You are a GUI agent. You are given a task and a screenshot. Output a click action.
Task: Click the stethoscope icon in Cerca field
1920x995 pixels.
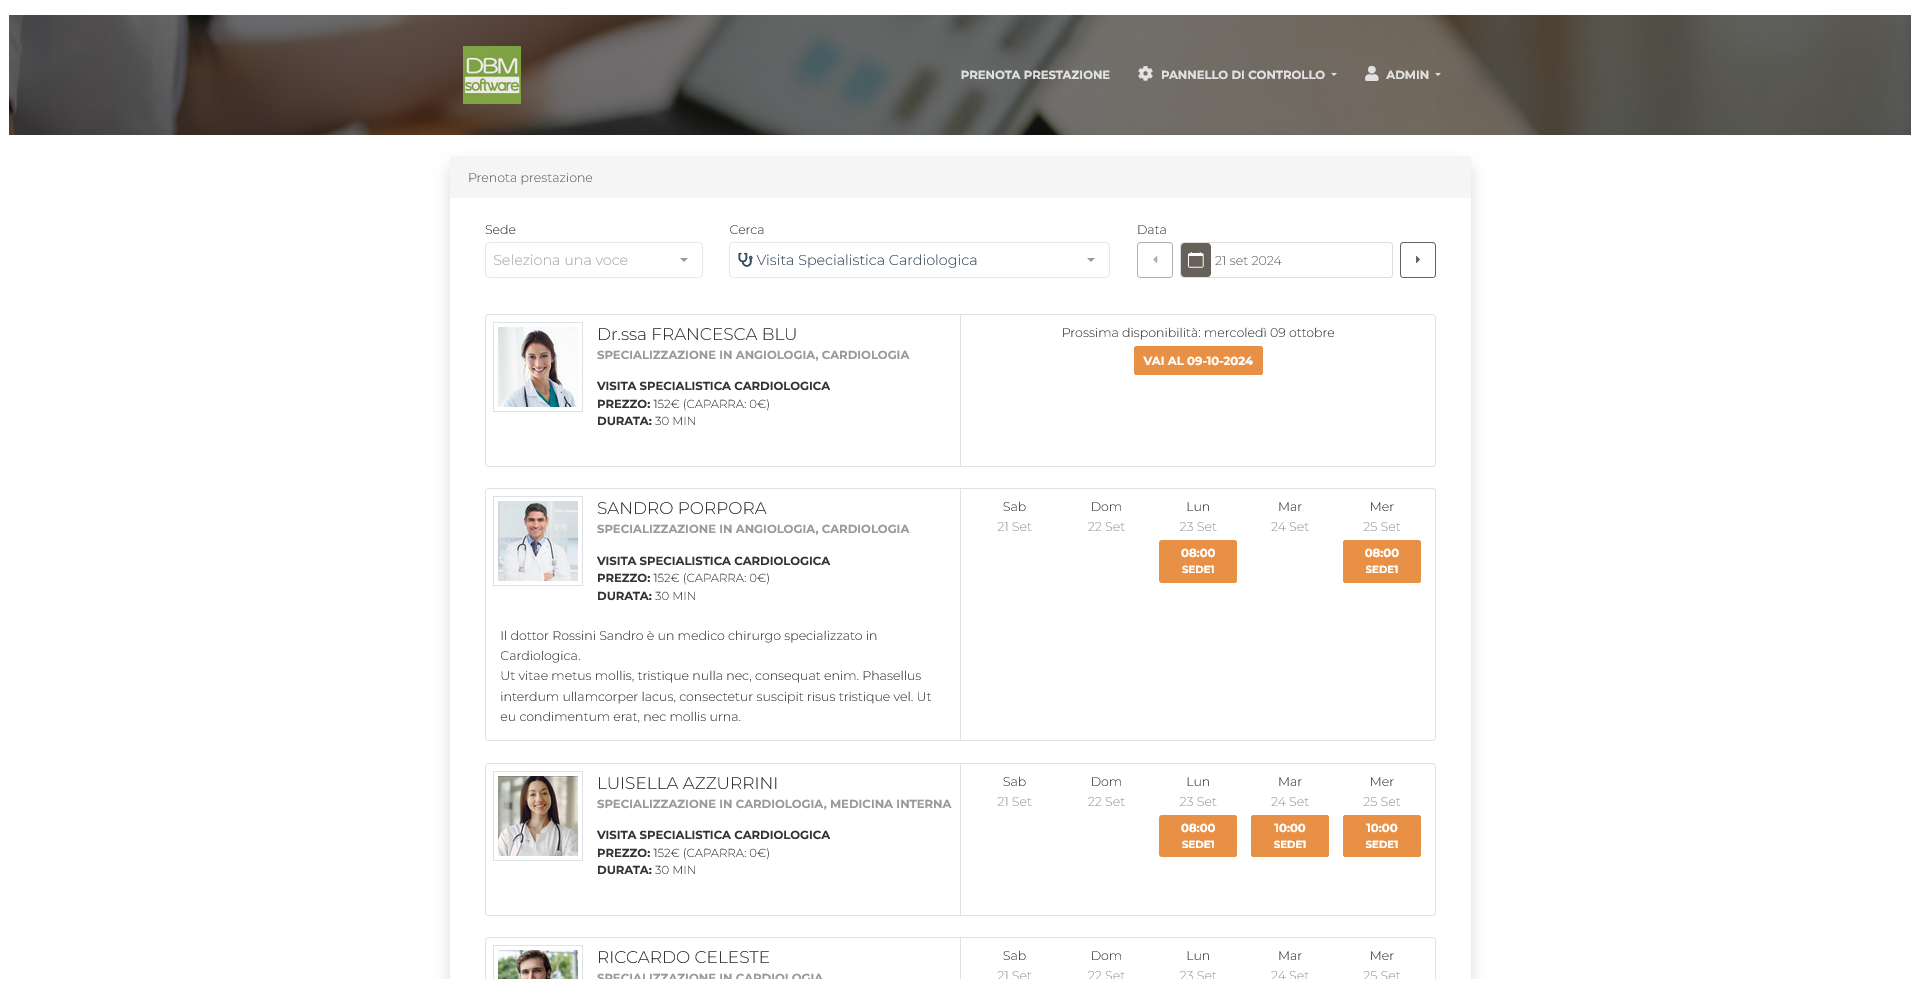745,260
